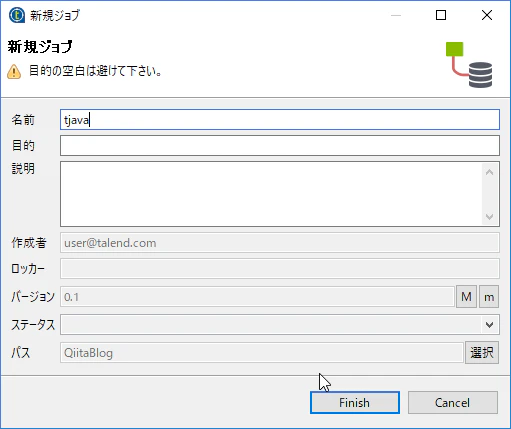Screen dimensions: 511x429
Task: Maximize the 新規ジョブ window
Action: click(x=441, y=15)
